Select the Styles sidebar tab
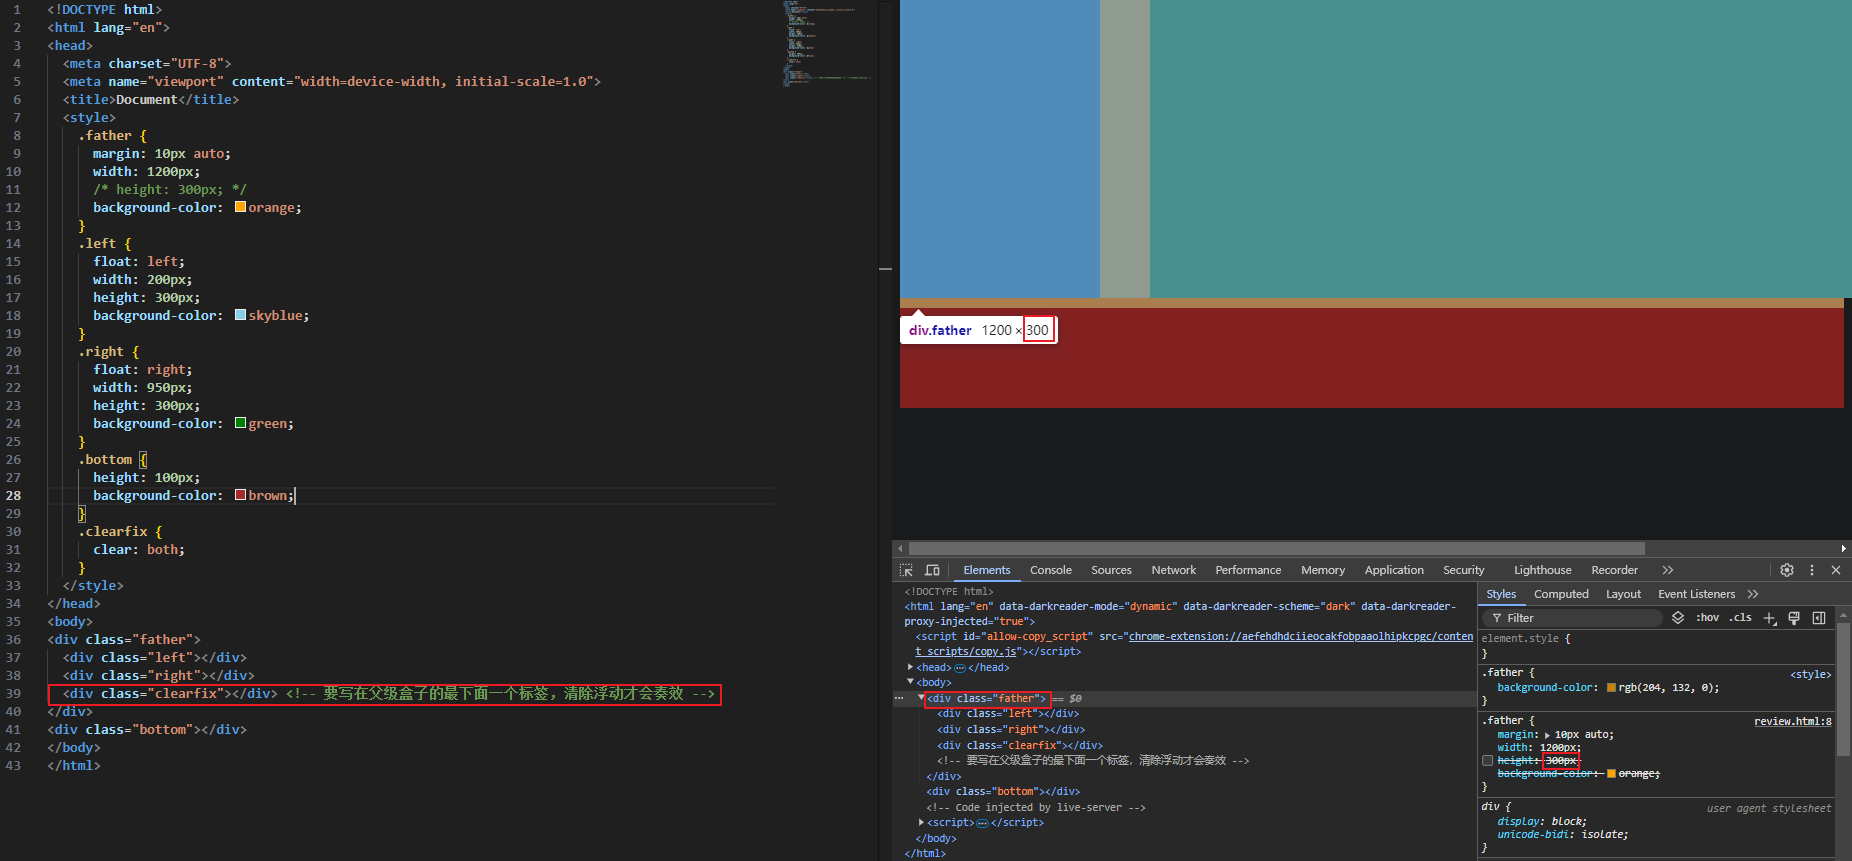This screenshot has height=861, width=1852. [1501, 594]
